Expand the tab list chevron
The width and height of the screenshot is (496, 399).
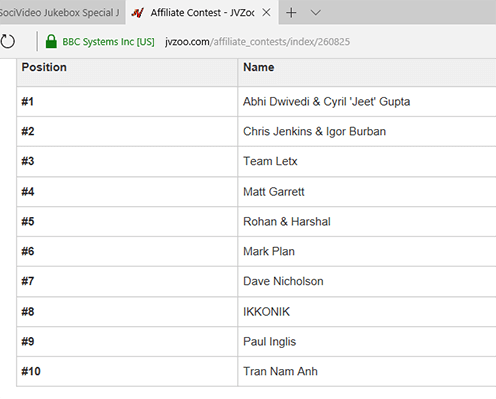(315, 13)
